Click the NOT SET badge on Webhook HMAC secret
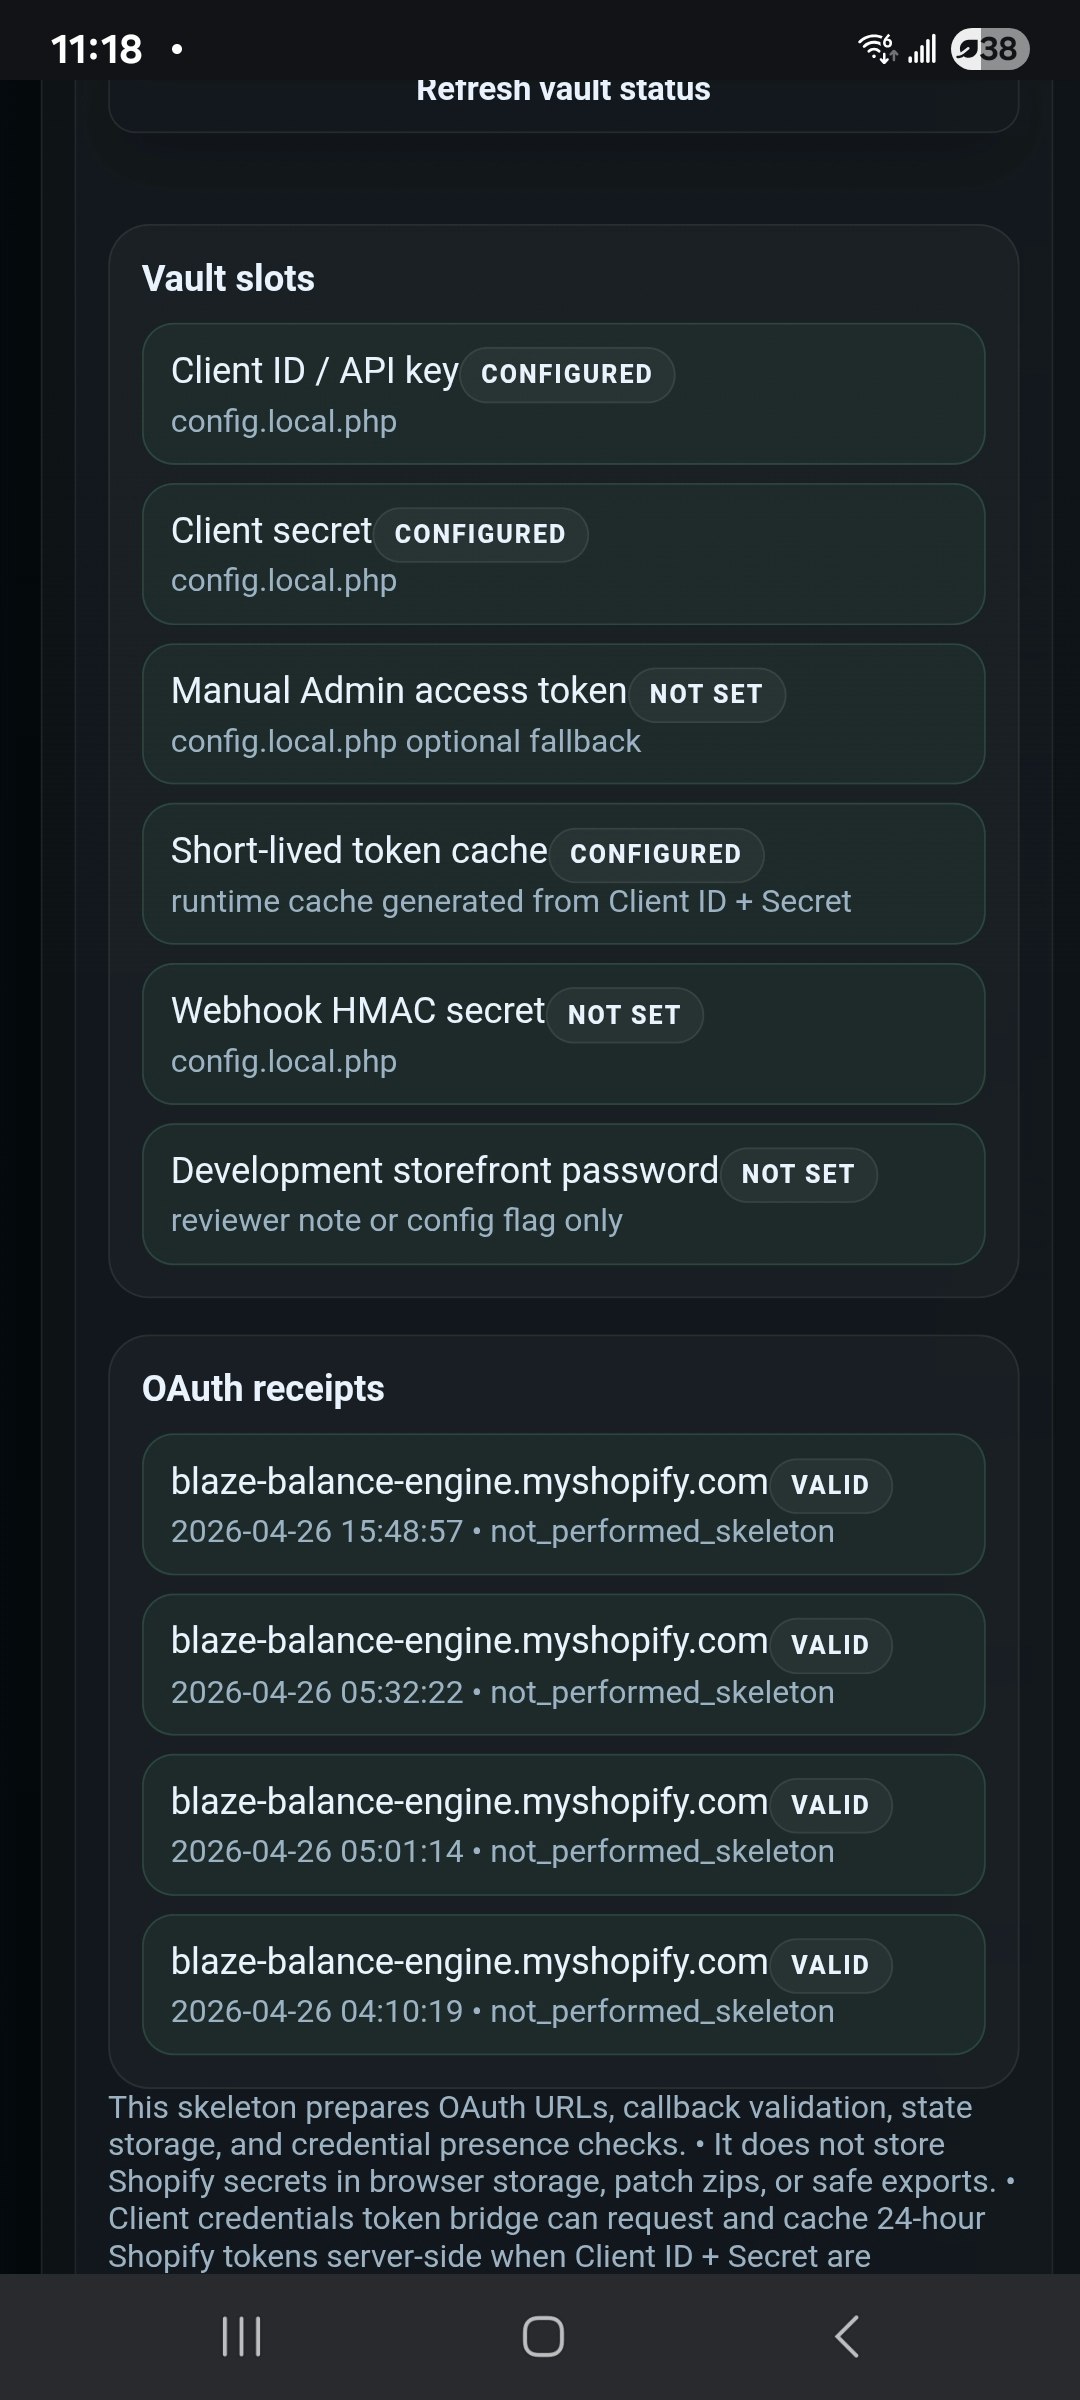1080x2400 pixels. click(x=625, y=1014)
